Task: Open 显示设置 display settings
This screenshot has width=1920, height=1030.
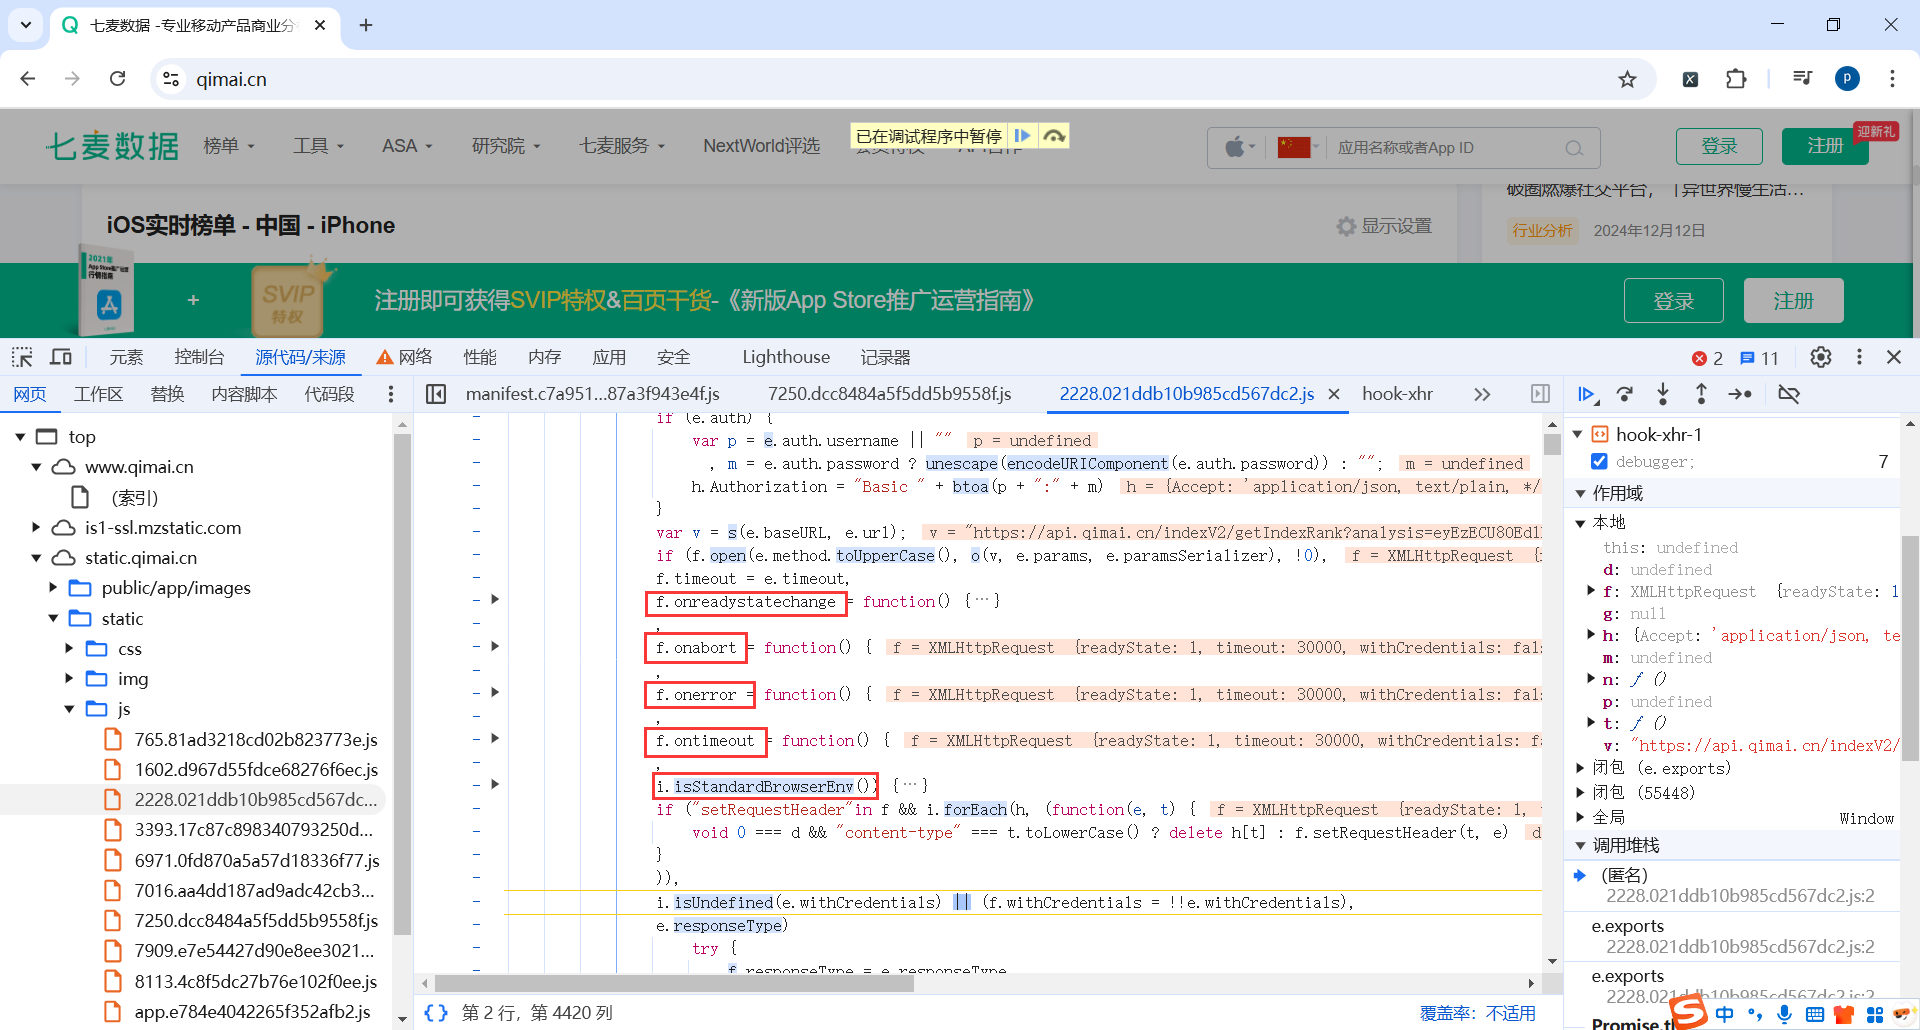Action: click(x=1385, y=226)
